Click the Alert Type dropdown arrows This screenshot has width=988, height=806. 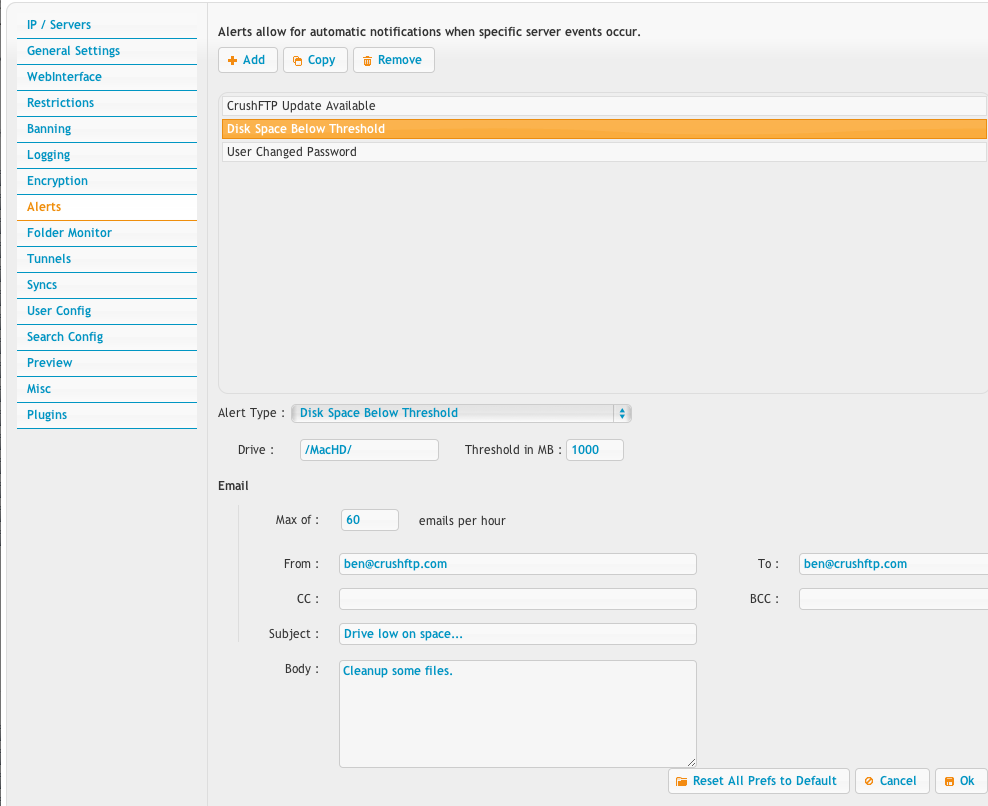(622, 413)
